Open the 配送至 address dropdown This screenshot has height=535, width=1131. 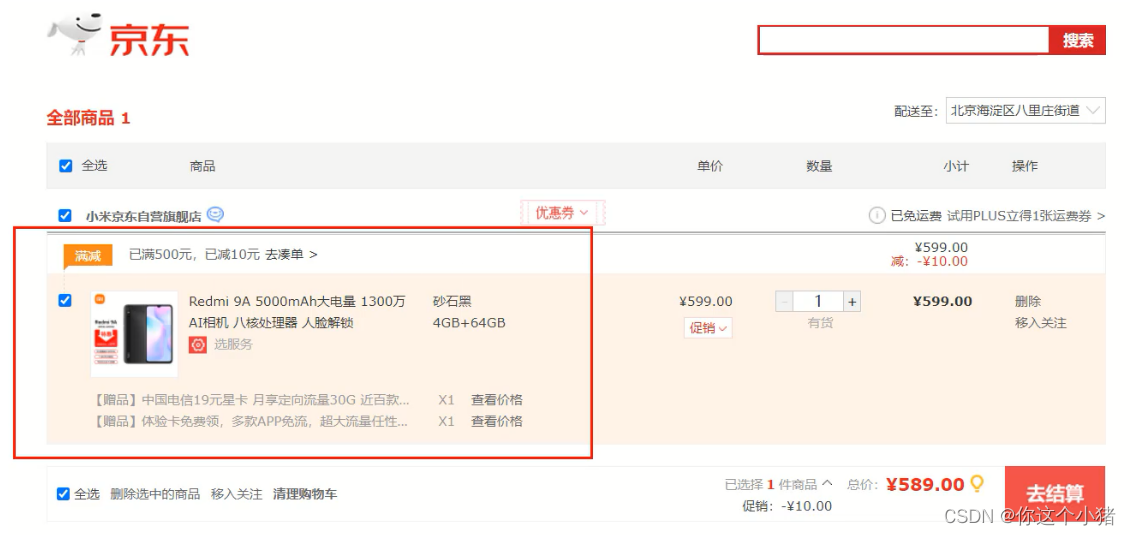click(1025, 111)
